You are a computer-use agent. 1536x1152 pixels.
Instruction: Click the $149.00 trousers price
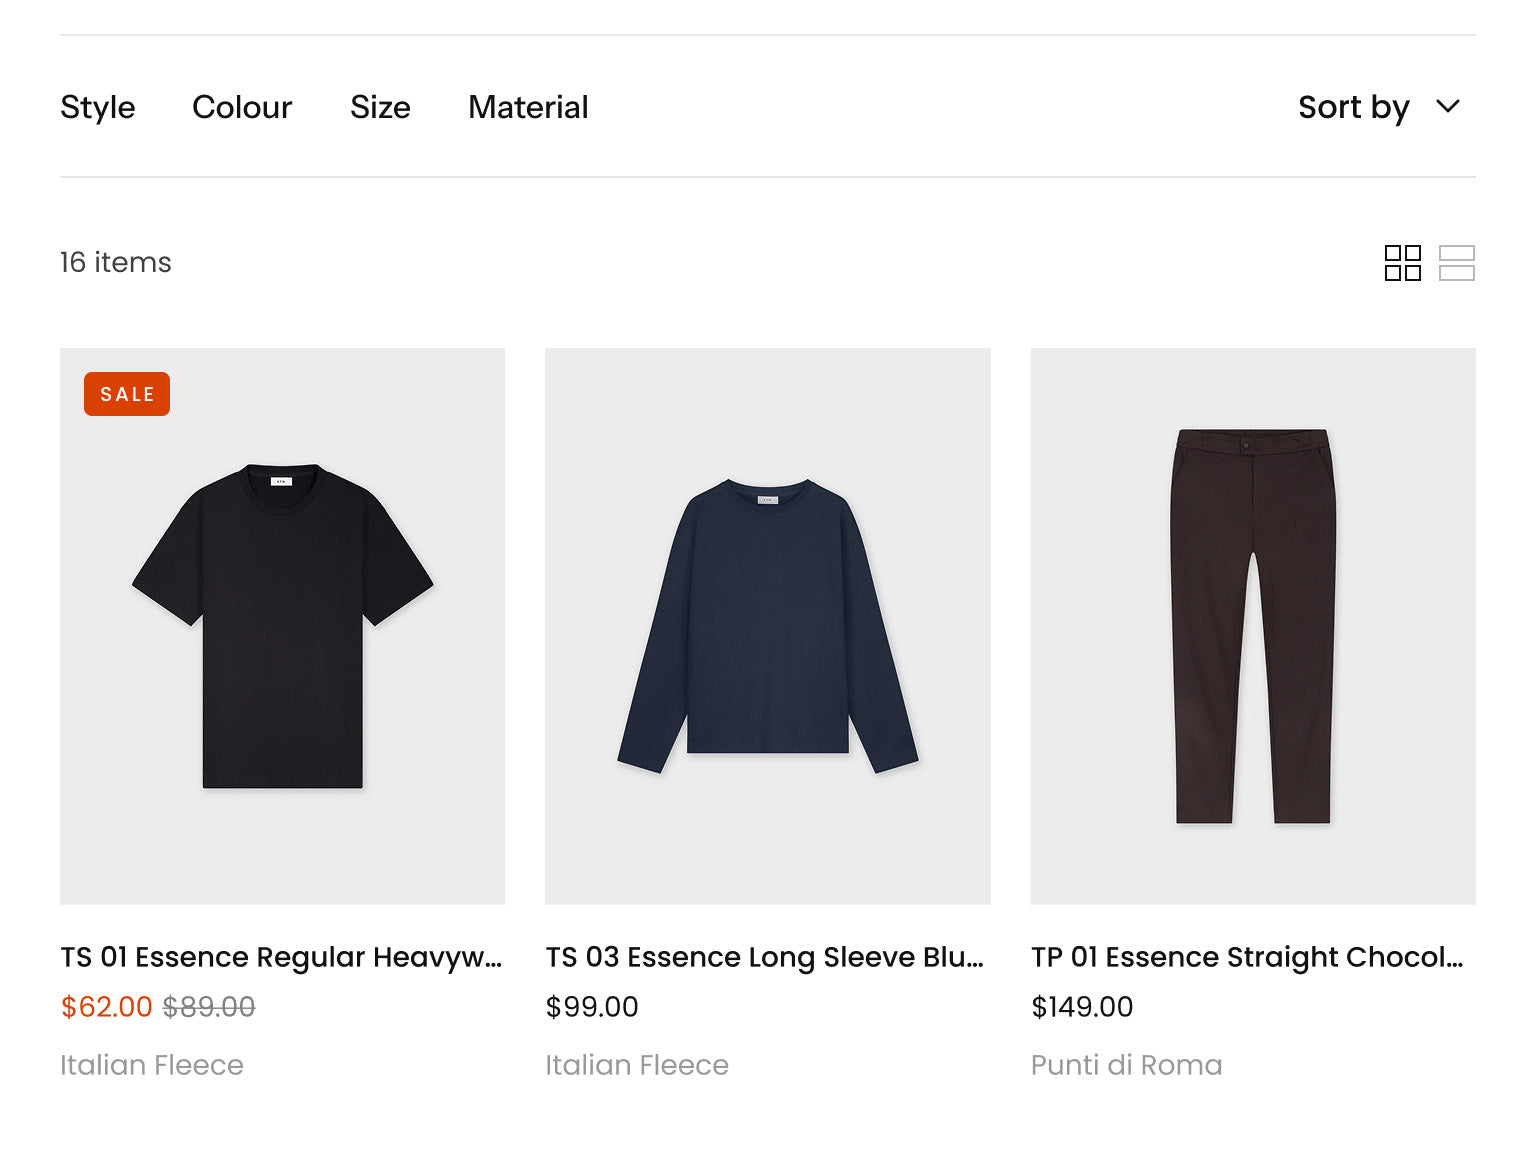pyautogui.click(x=1082, y=1007)
